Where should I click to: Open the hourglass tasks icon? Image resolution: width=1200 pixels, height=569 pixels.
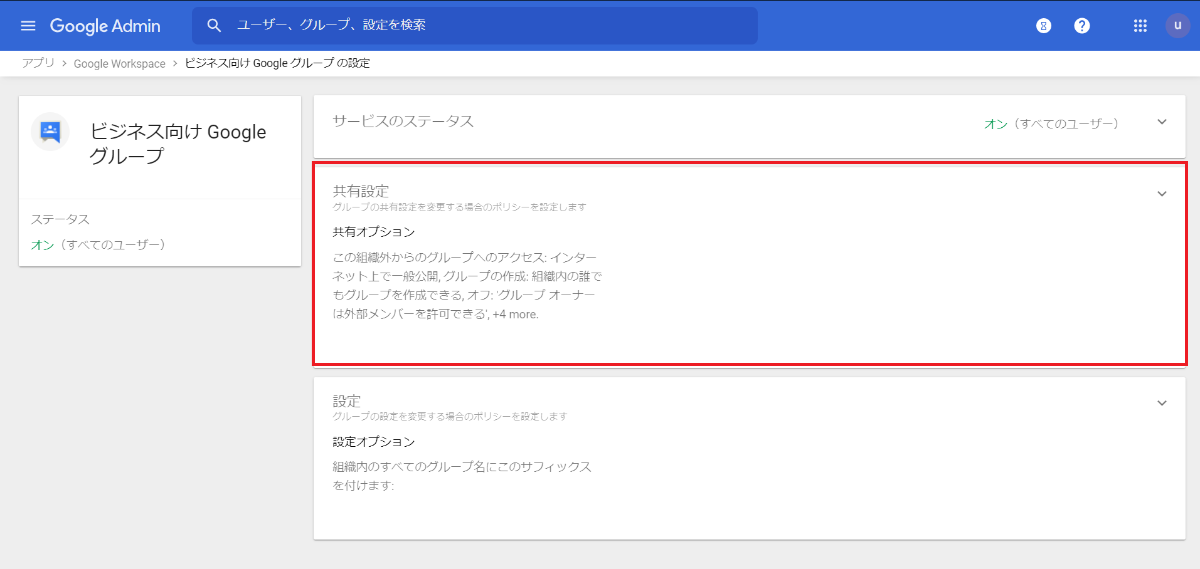pos(1043,25)
